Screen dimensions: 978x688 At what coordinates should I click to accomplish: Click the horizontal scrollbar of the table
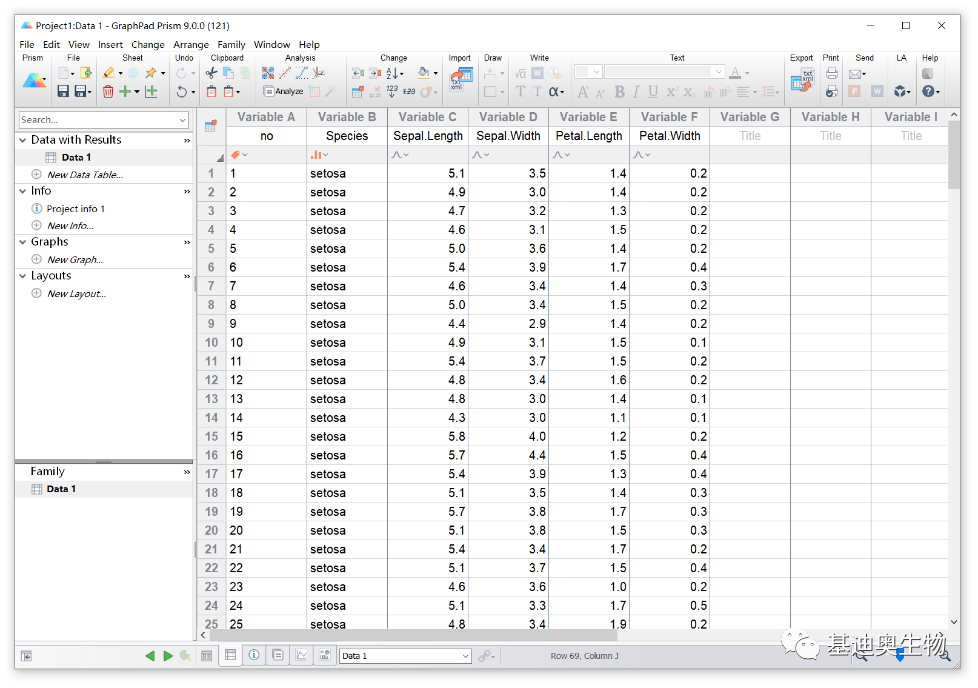point(414,635)
